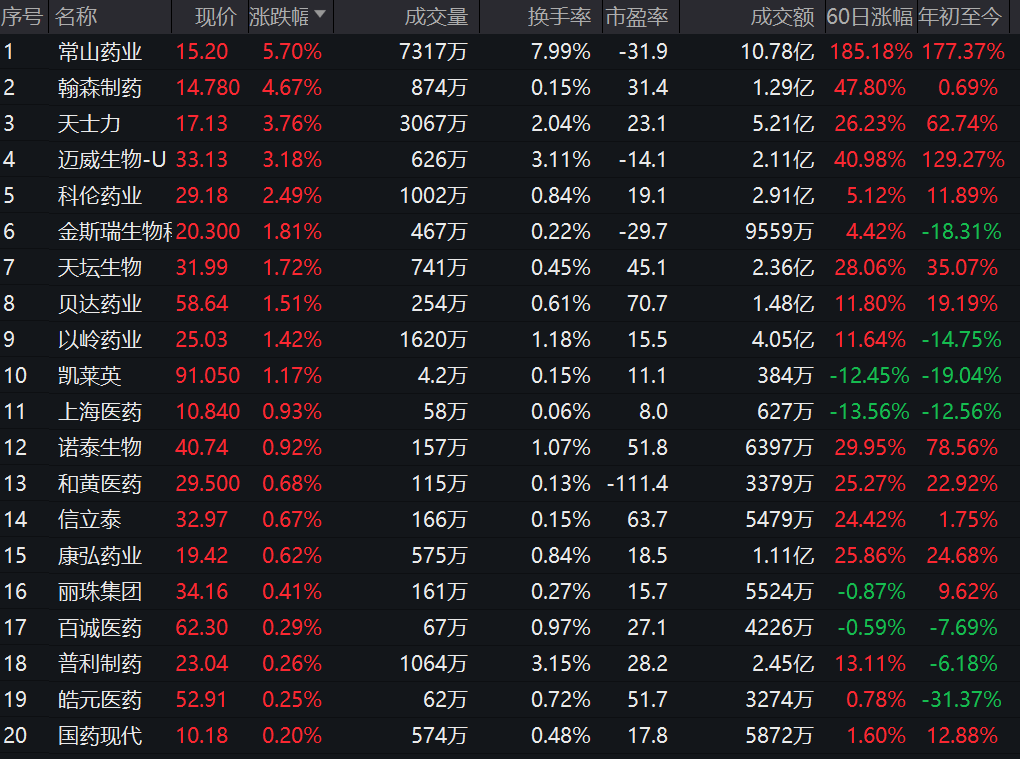Select the 常山药业 stock row

[x=510, y=51]
